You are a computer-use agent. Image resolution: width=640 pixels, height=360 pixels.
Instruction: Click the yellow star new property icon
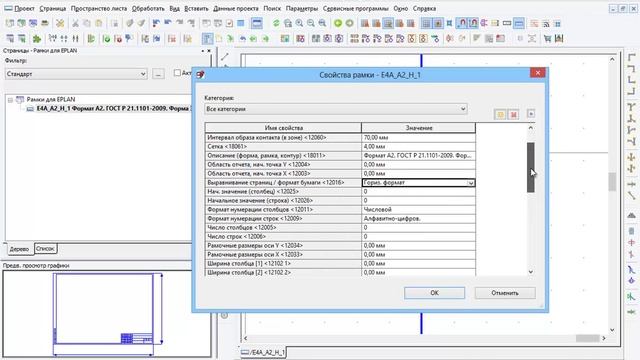(x=500, y=115)
